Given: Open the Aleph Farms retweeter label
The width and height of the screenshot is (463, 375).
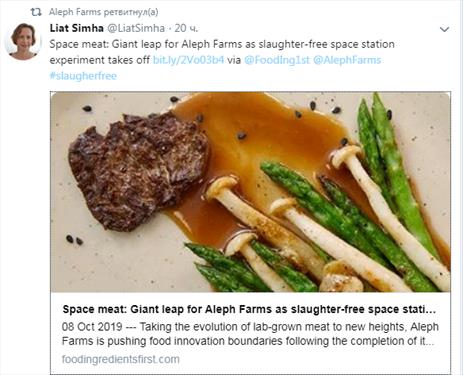Looking at the screenshot, I should pyautogui.click(x=103, y=12).
